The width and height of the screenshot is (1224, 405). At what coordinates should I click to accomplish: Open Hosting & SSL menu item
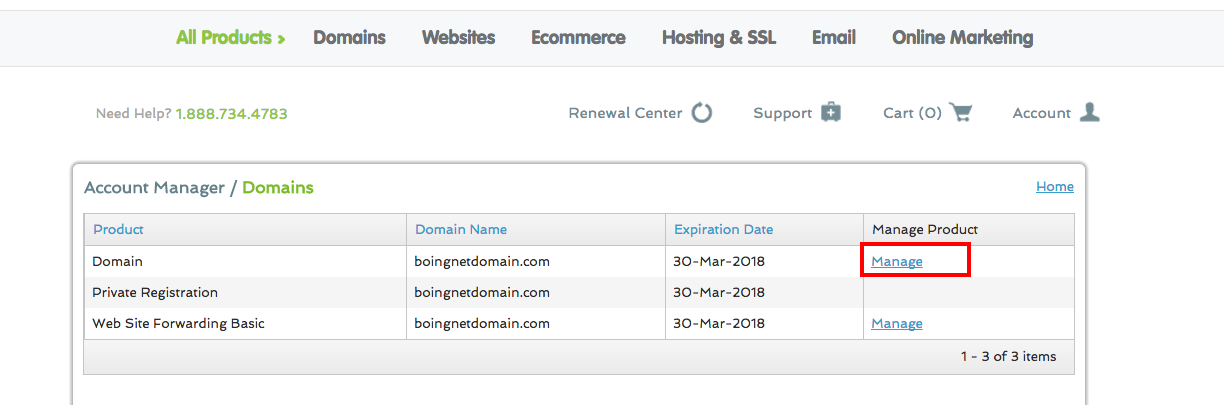(719, 38)
